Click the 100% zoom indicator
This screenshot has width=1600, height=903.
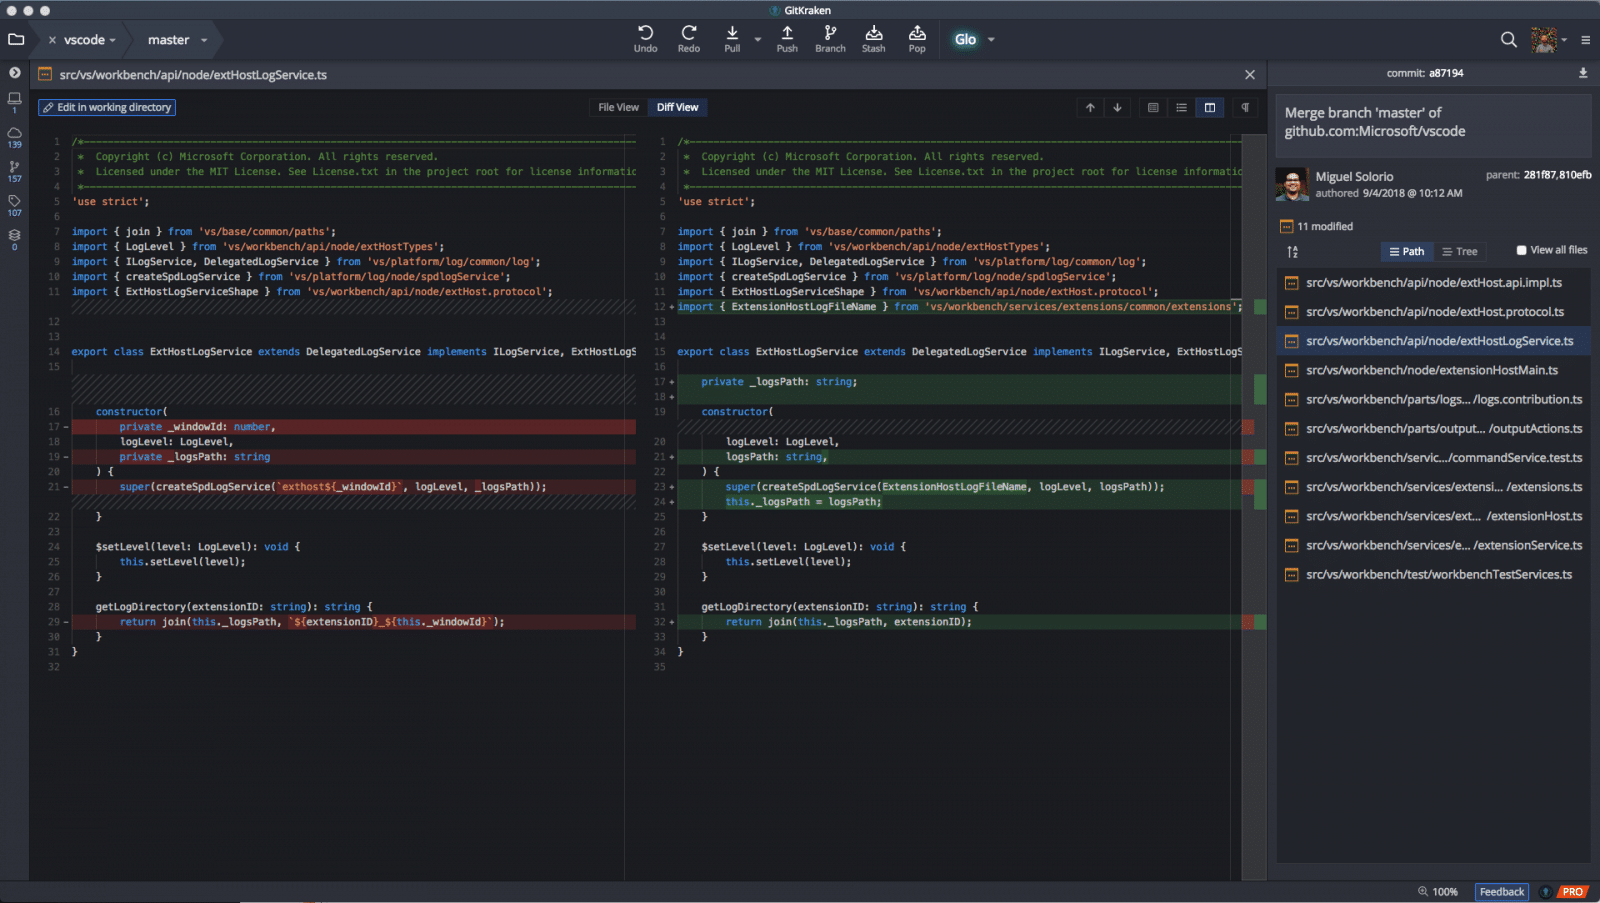tap(1438, 891)
